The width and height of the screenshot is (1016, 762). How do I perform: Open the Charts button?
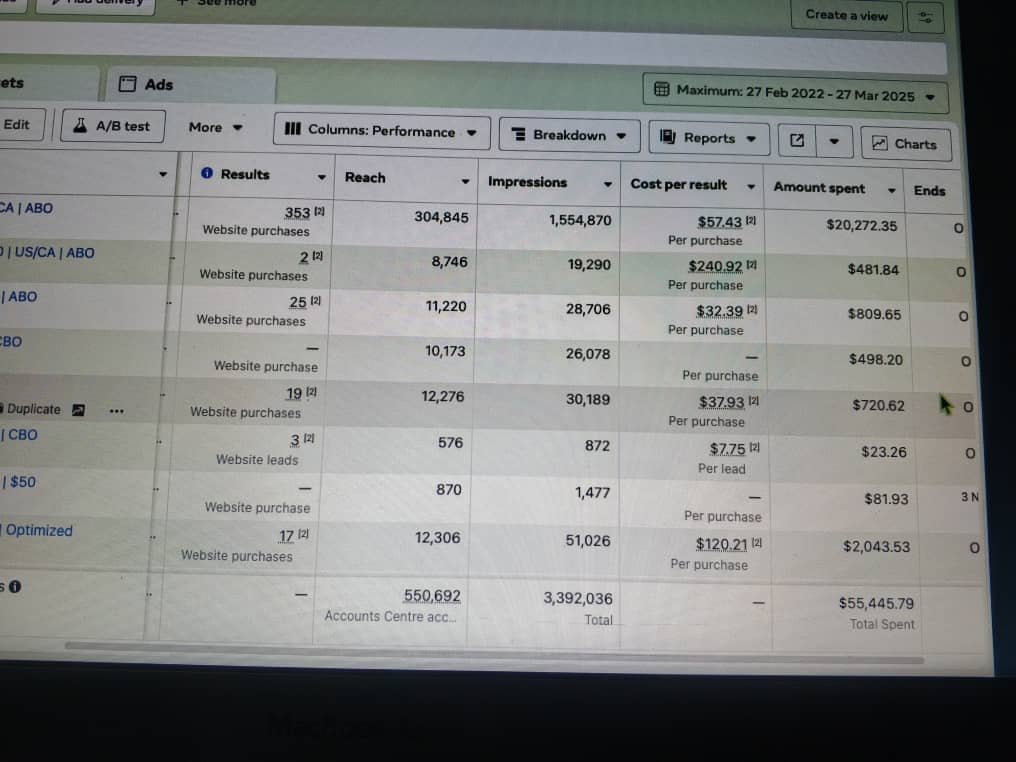click(906, 144)
